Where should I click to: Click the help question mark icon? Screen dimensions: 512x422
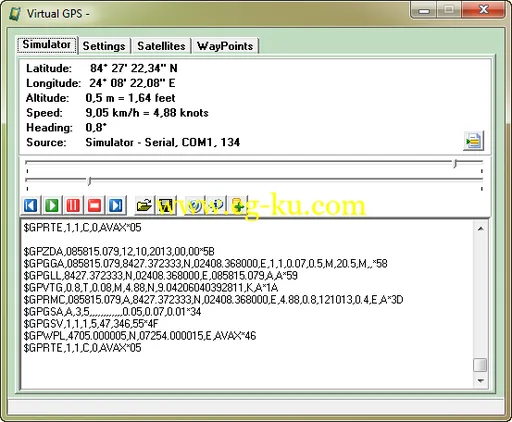click(x=195, y=205)
